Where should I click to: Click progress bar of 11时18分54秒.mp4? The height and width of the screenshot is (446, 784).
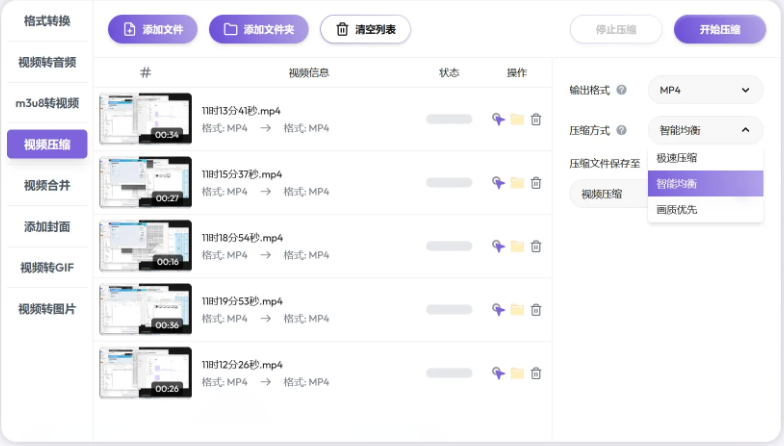449,246
